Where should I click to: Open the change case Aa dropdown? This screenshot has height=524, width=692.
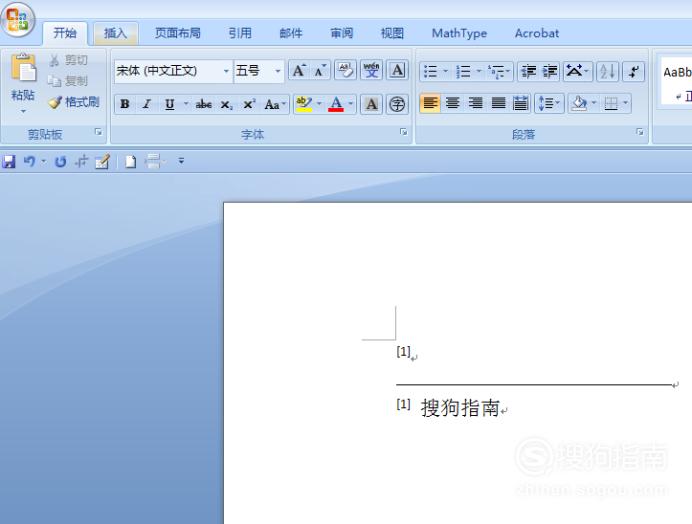tap(275, 105)
